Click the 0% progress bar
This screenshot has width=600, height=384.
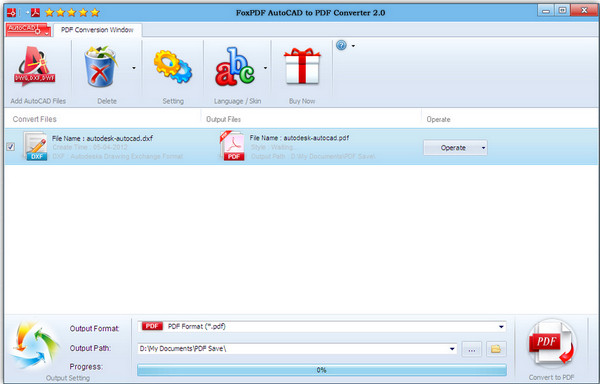coord(322,370)
